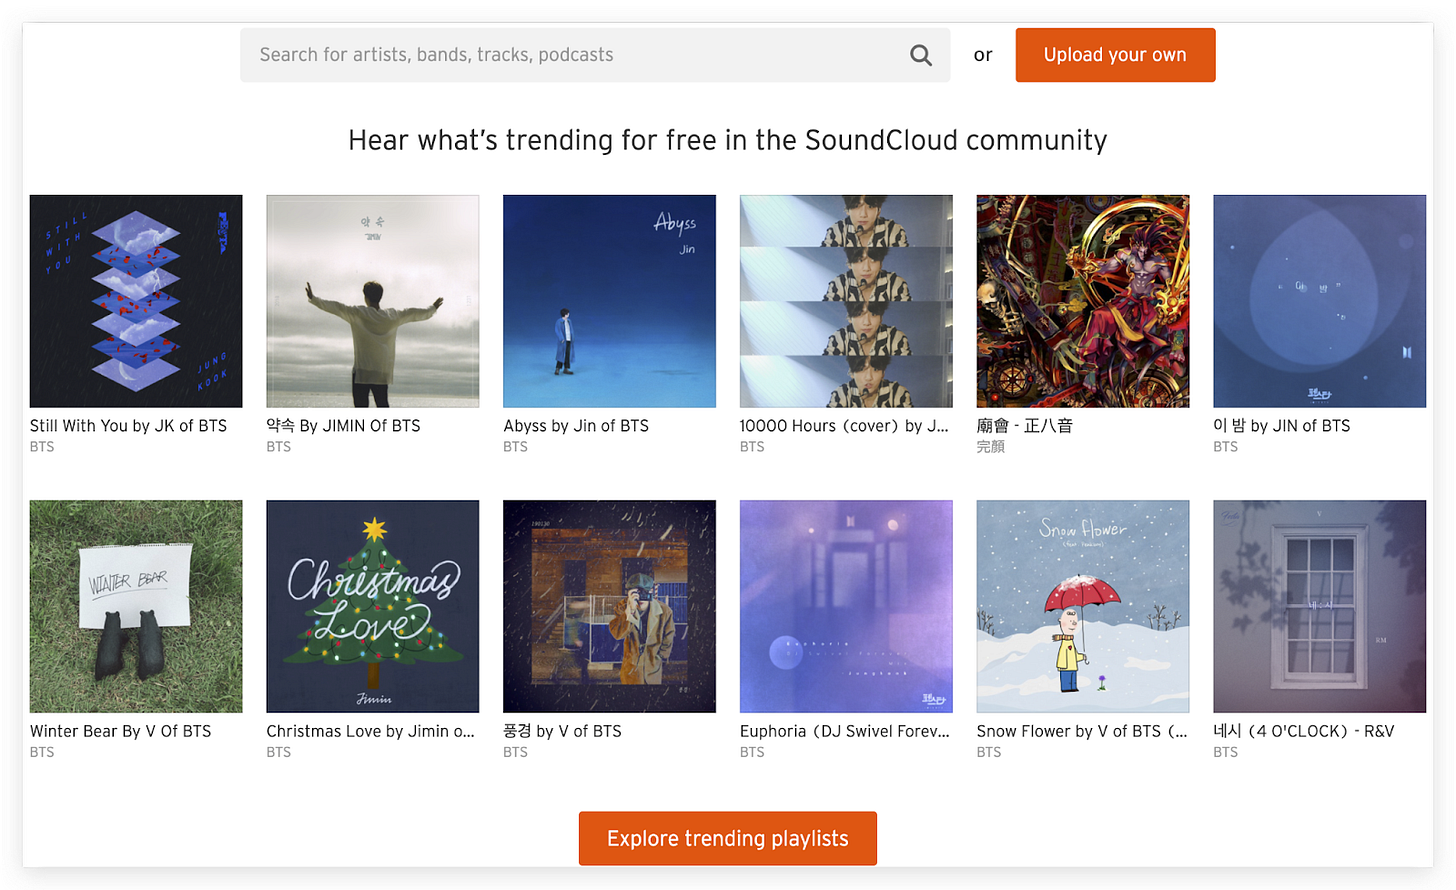Select track title Still With You by JK of BTS

coord(128,426)
